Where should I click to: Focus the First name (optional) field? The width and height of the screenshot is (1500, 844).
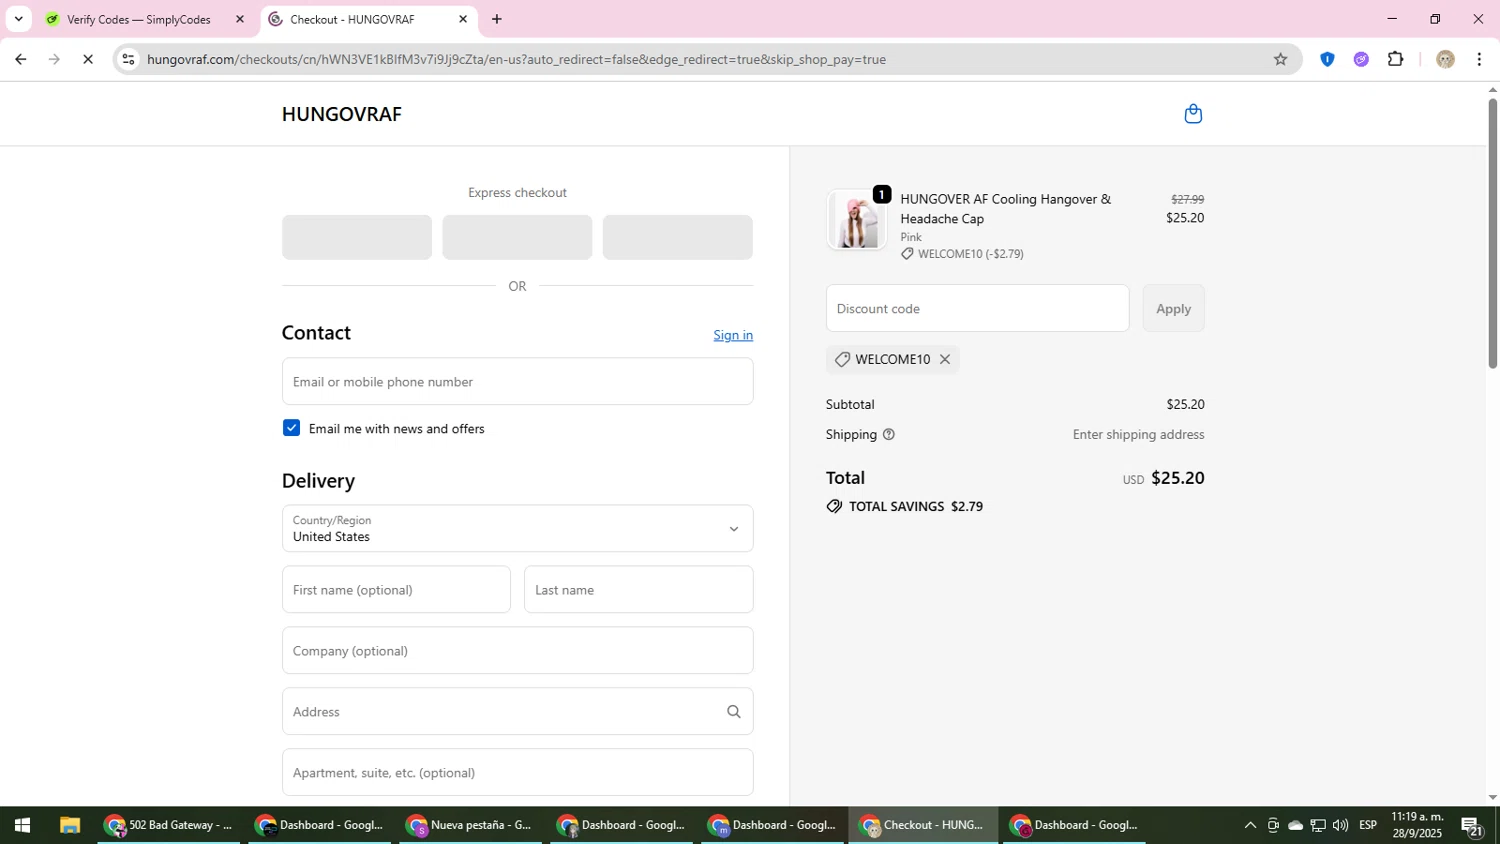pos(396,590)
